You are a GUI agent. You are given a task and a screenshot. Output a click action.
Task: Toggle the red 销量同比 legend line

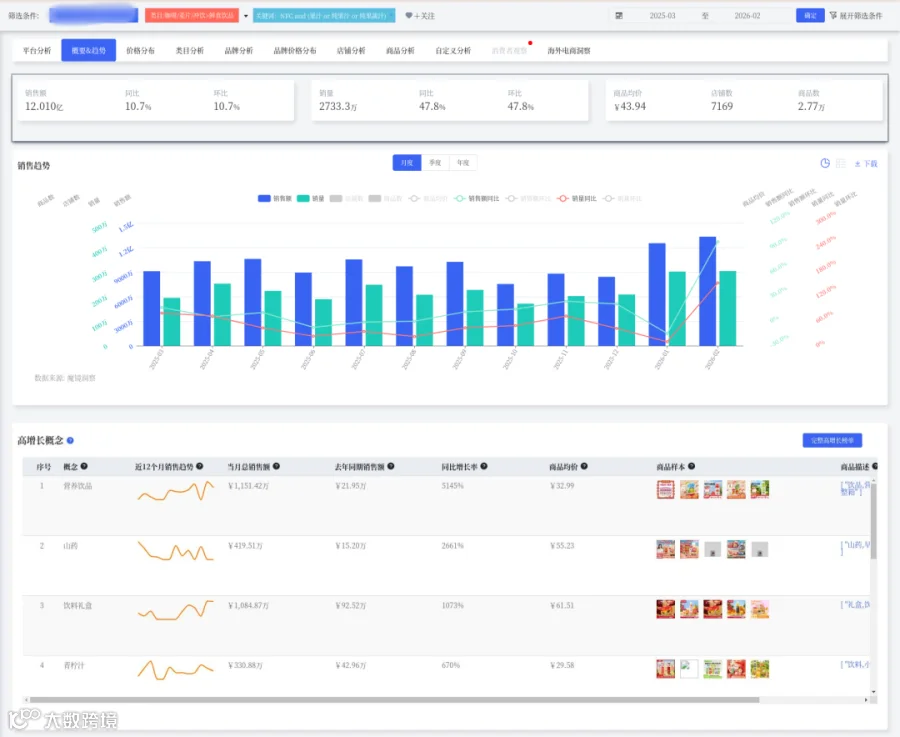pyautogui.click(x=576, y=199)
